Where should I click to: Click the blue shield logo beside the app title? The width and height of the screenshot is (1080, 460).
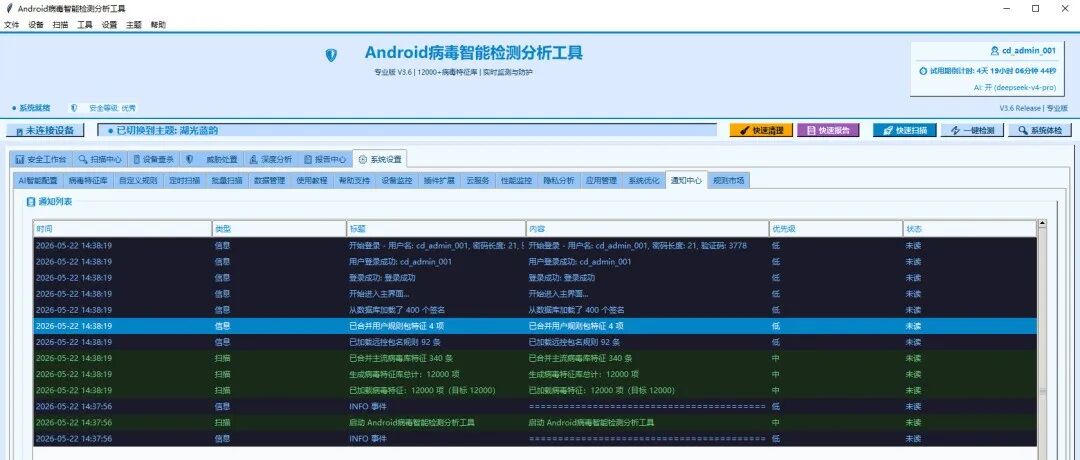pos(331,55)
